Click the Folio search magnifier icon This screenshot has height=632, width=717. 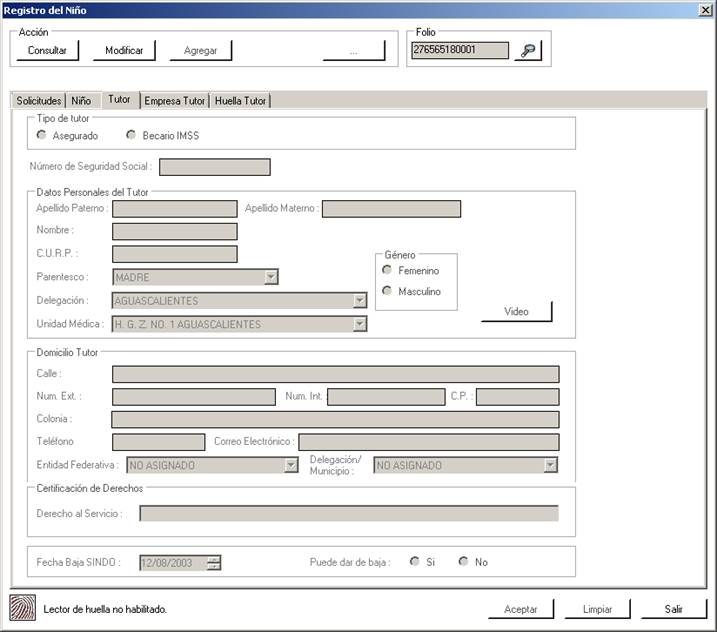[528, 50]
